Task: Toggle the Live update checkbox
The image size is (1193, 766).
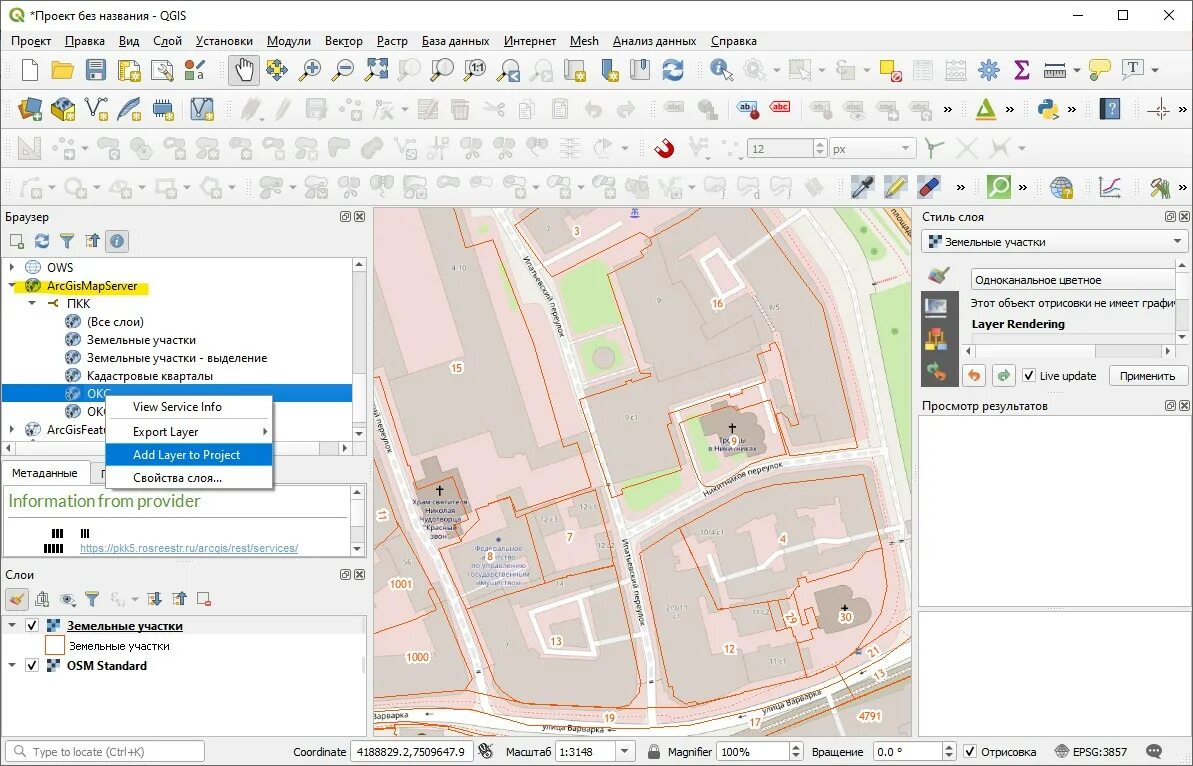Action: 1029,376
